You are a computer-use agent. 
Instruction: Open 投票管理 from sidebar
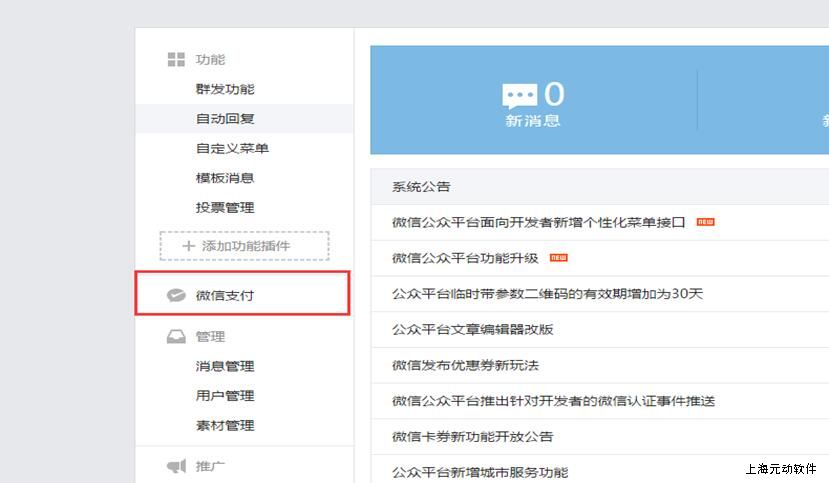point(225,208)
